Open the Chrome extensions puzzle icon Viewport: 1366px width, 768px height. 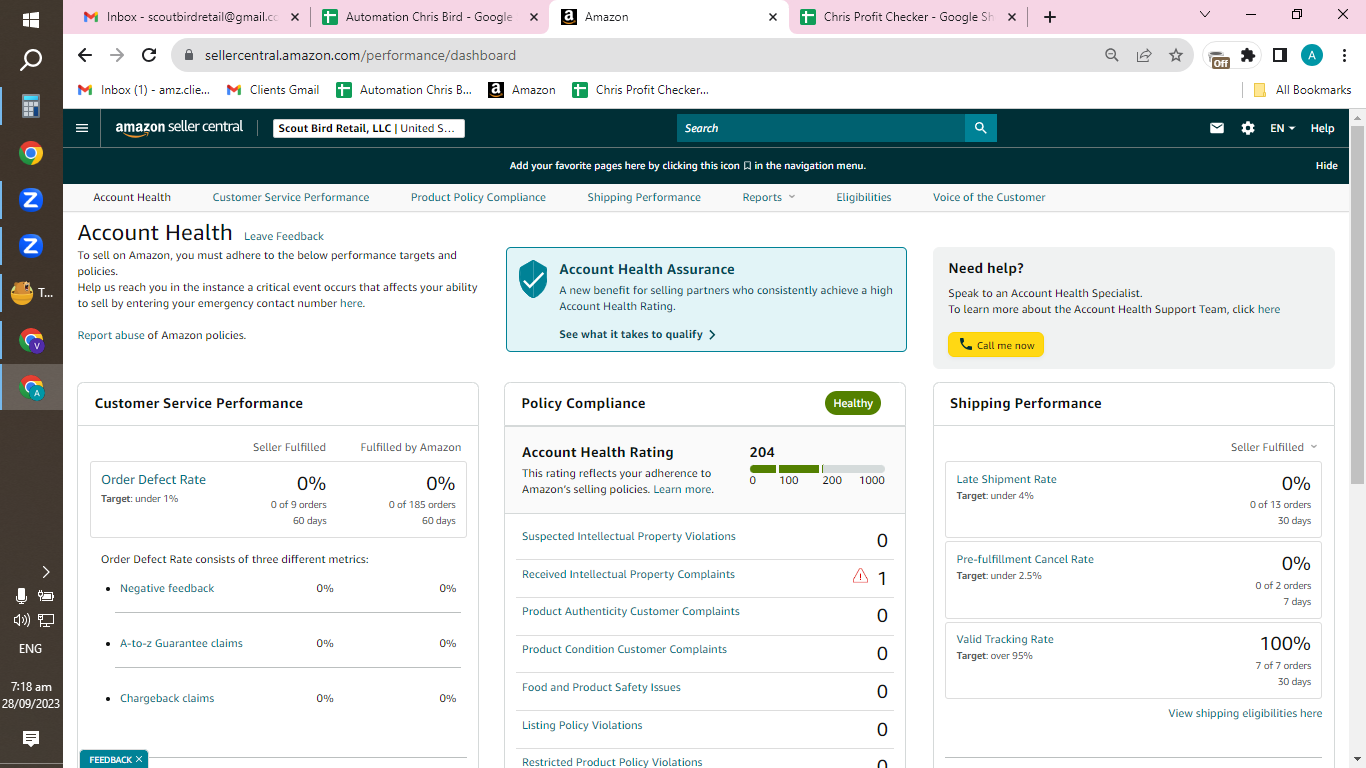(1248, 55)
